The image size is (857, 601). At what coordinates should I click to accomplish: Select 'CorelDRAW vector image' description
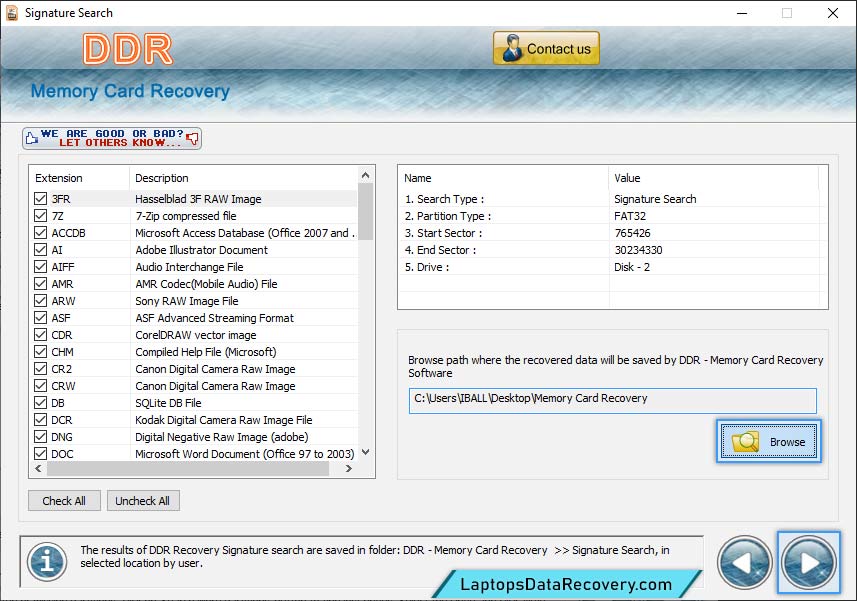coord(196,335)
